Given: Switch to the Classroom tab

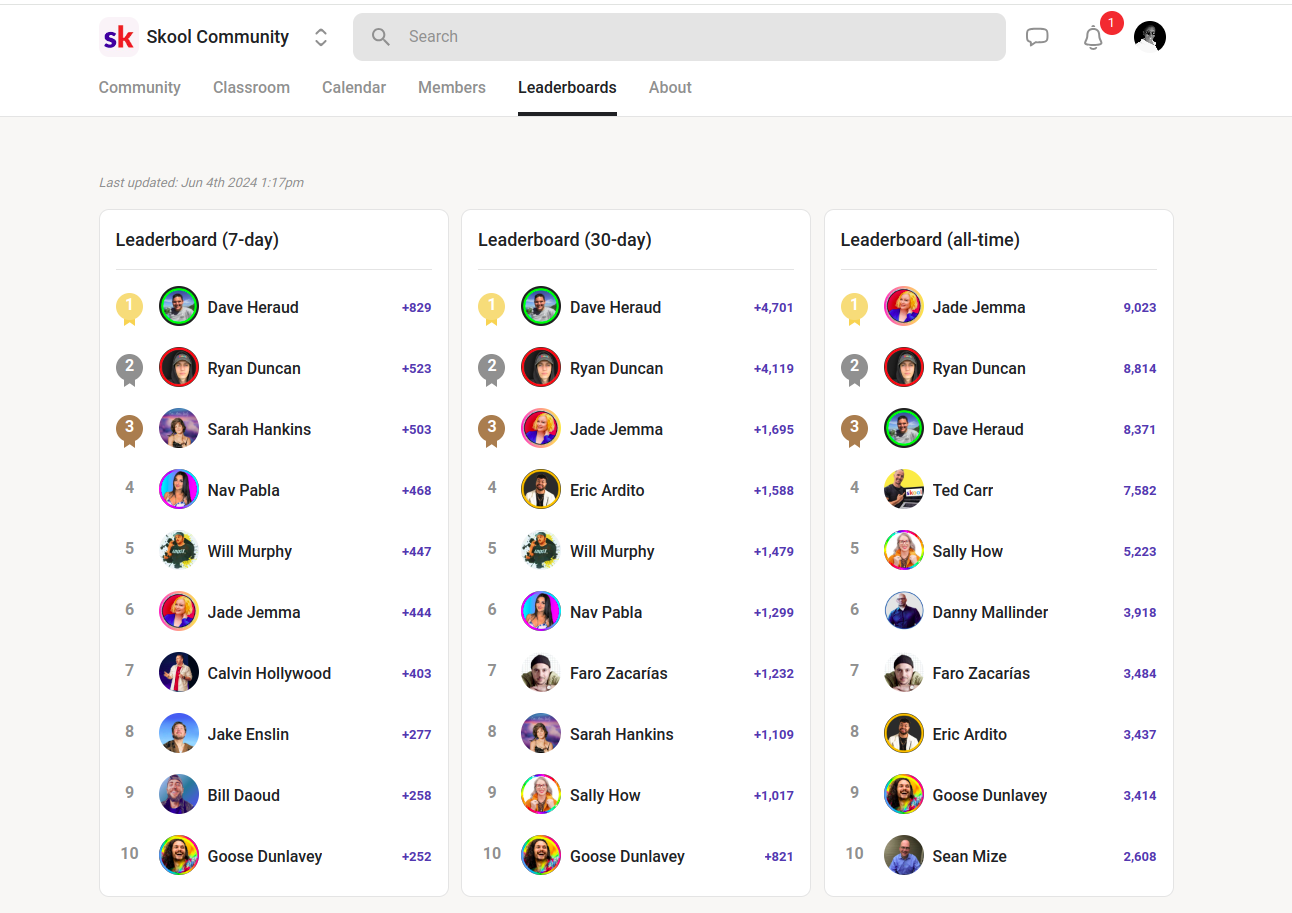Looking at the screenshot, I should (x=251, y=87).
